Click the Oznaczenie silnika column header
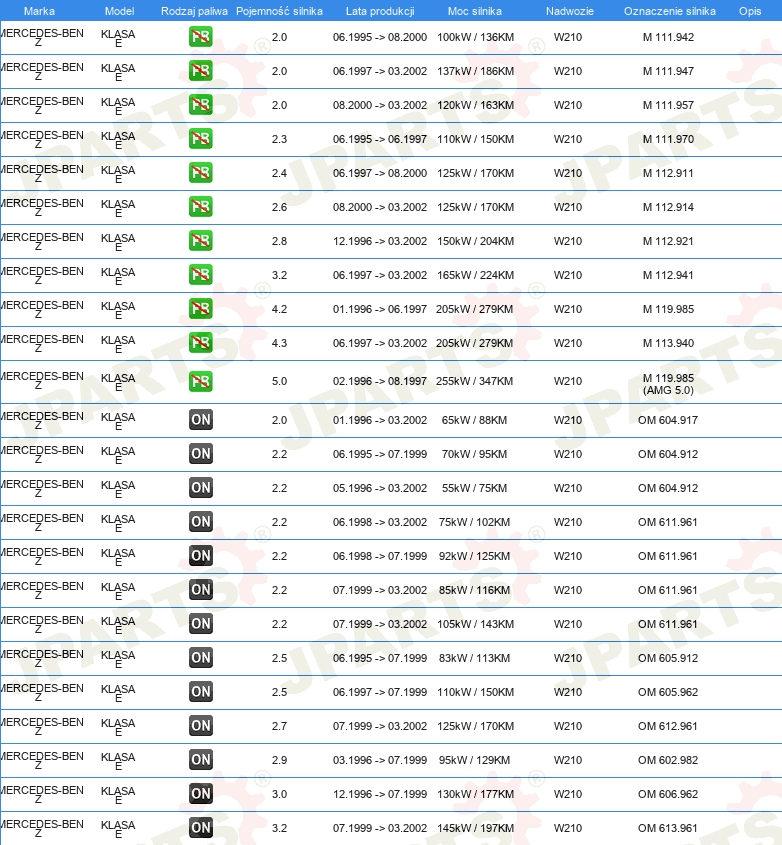Screen dimensions: 782x845 coord(669,11)
